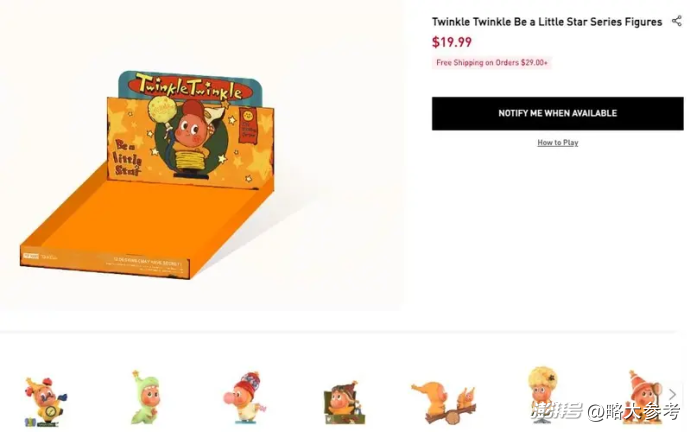Pick the figure sitting in suitcase thumbnail
The height and width of the screenshot is (432, 690).
click(344, 402)
